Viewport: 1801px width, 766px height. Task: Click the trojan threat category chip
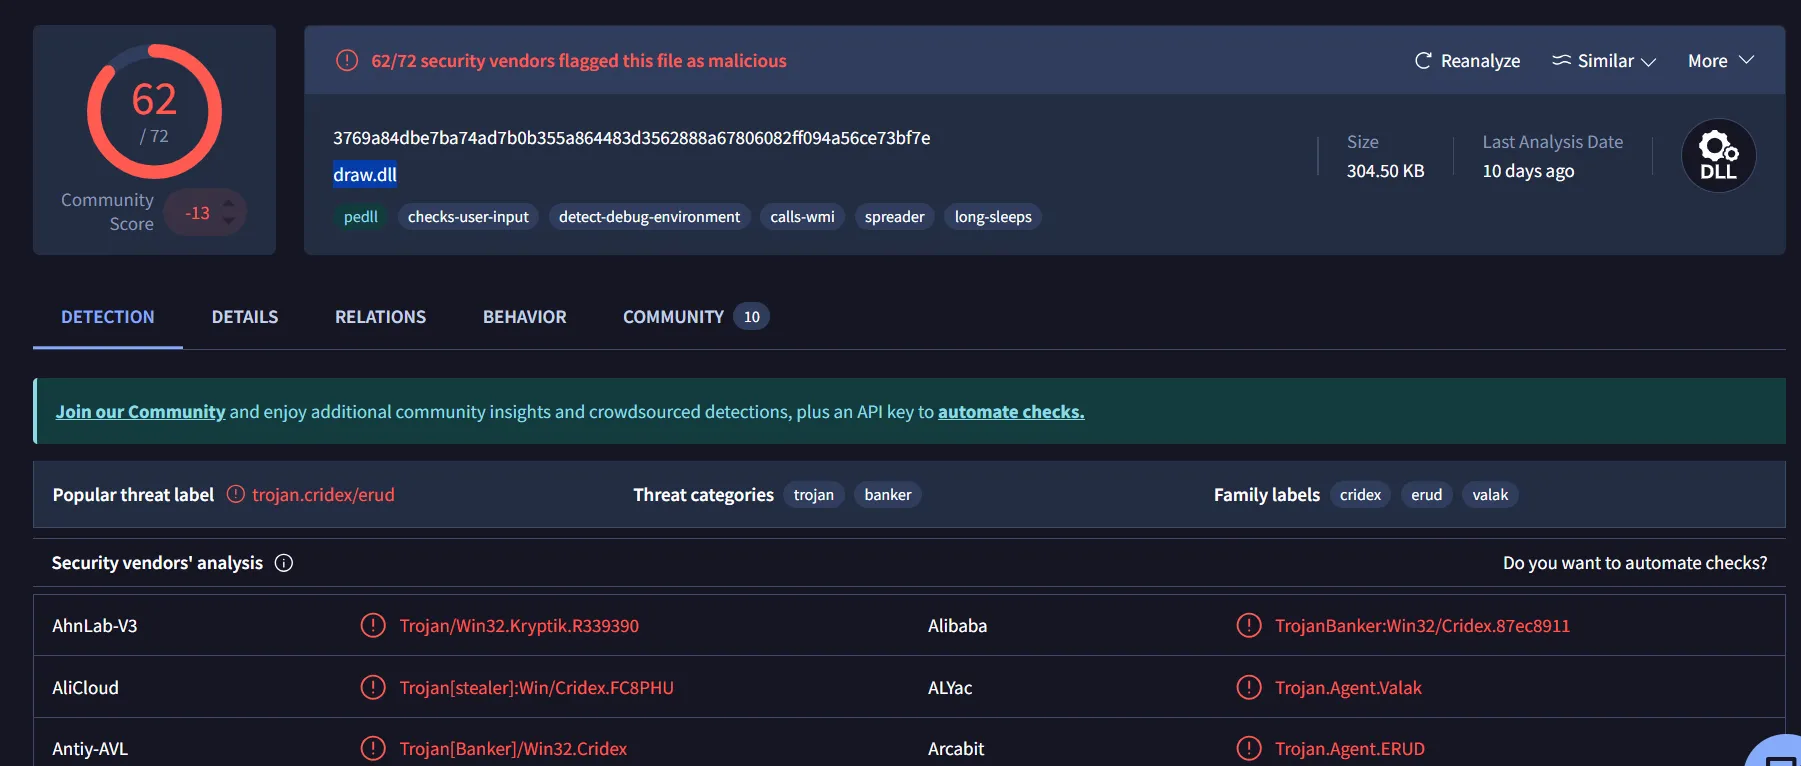pos(814,495)
